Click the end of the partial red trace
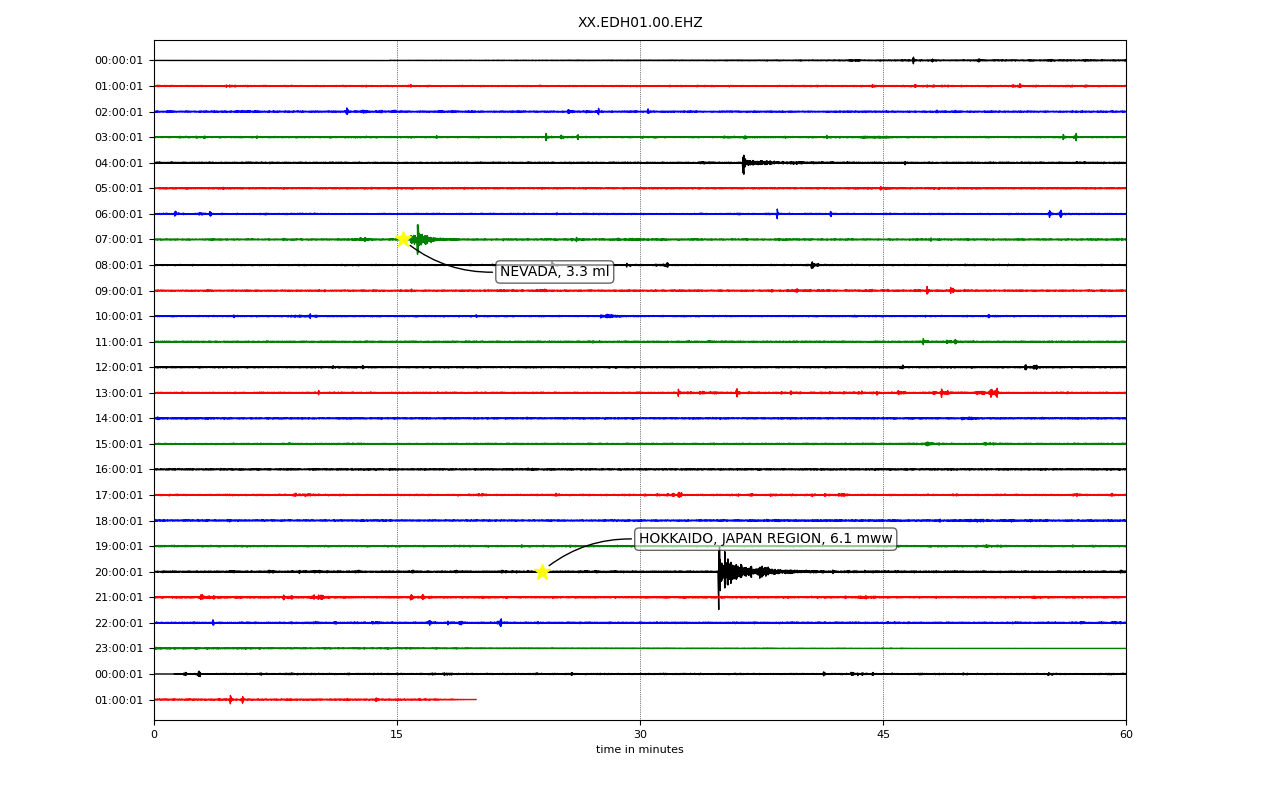 [x=475, y=699]
